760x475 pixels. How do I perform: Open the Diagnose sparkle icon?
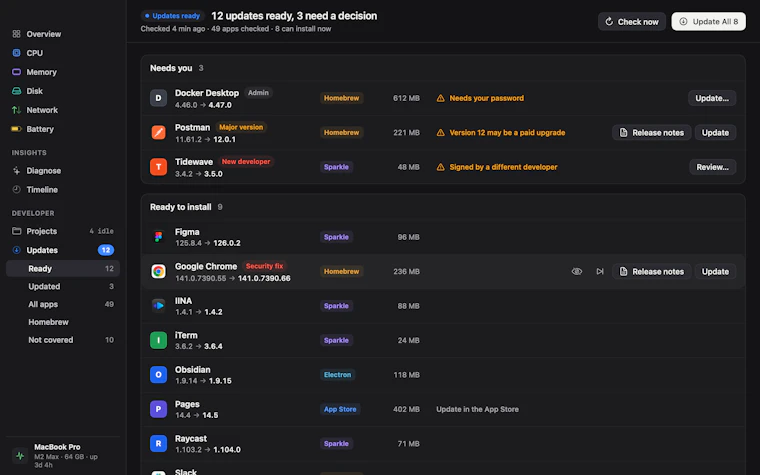tap(16, 171)
